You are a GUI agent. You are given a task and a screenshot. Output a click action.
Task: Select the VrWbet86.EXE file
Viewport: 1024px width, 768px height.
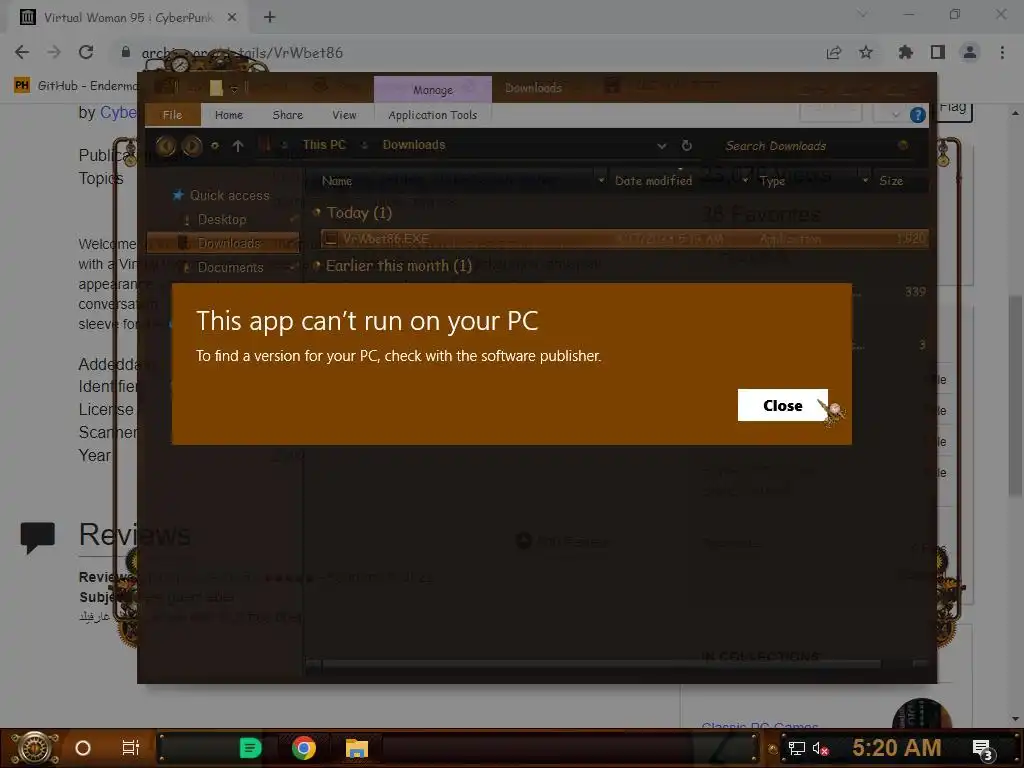[x=624, y=239]
